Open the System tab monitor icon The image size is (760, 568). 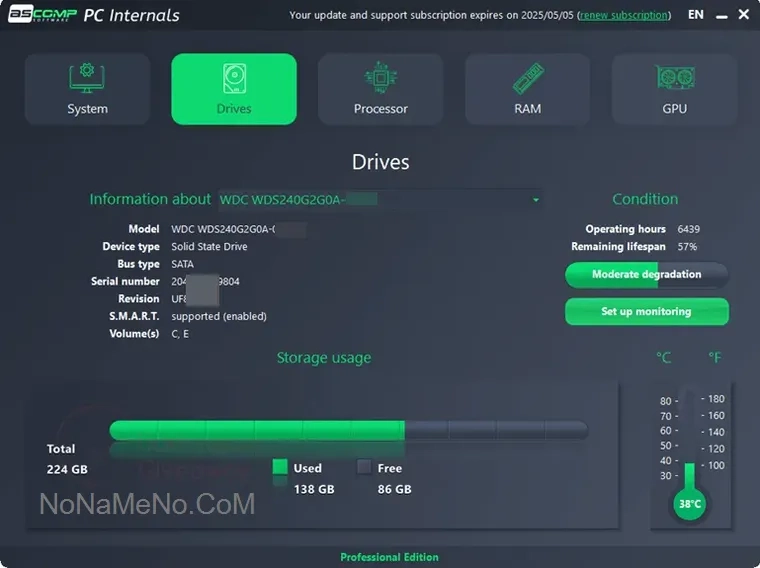87,78
